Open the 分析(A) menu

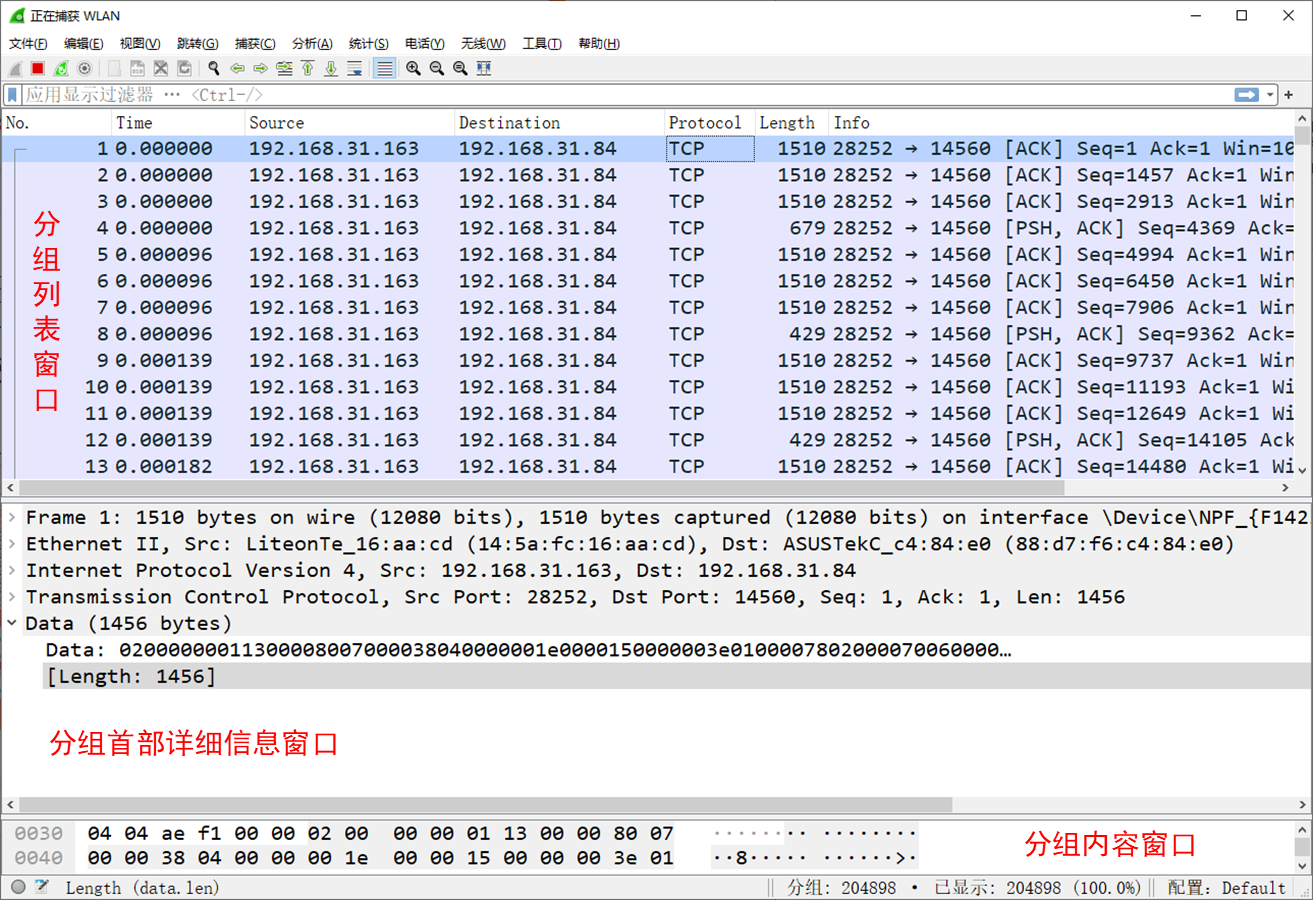pos(312,44)
